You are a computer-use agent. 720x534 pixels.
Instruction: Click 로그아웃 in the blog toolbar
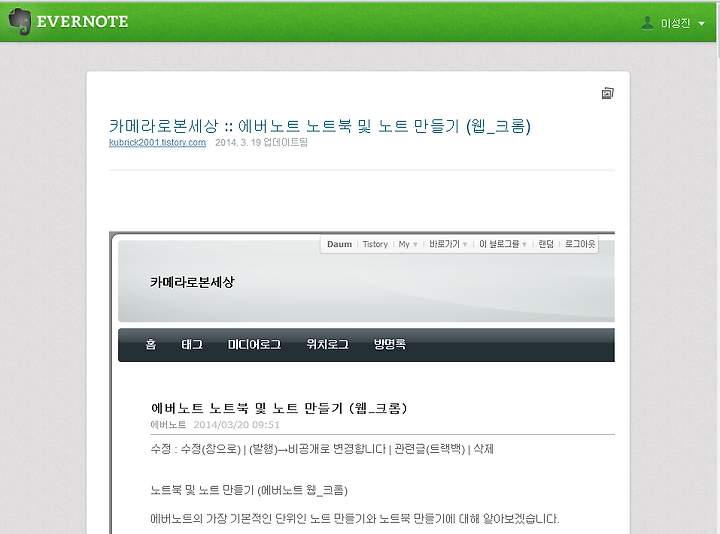[x=580, y=244]
